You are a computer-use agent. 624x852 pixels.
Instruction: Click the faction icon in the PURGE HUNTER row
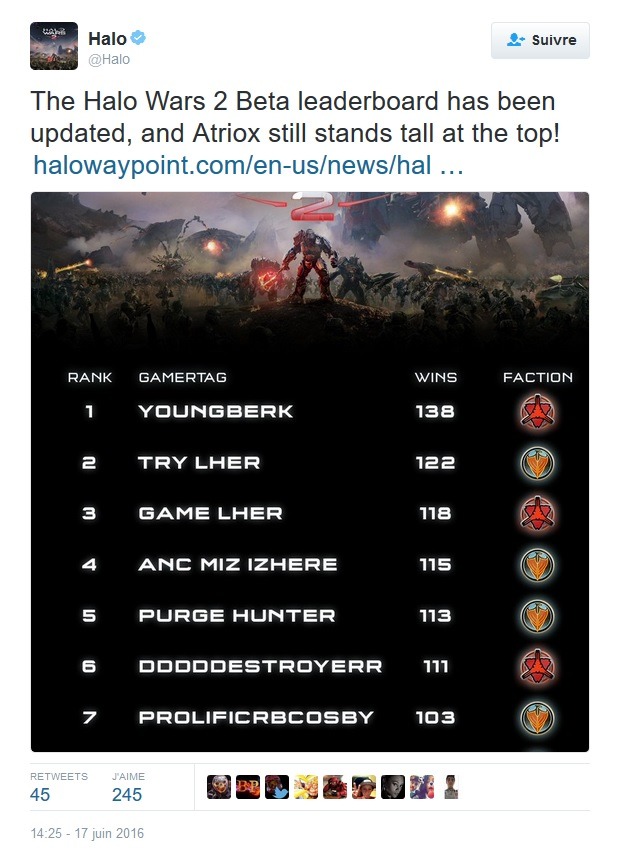[x=538, y=615]
